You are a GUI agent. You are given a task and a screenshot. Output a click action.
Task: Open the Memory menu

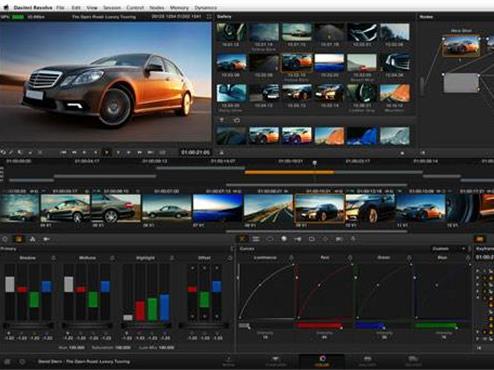tap(179, 7)
